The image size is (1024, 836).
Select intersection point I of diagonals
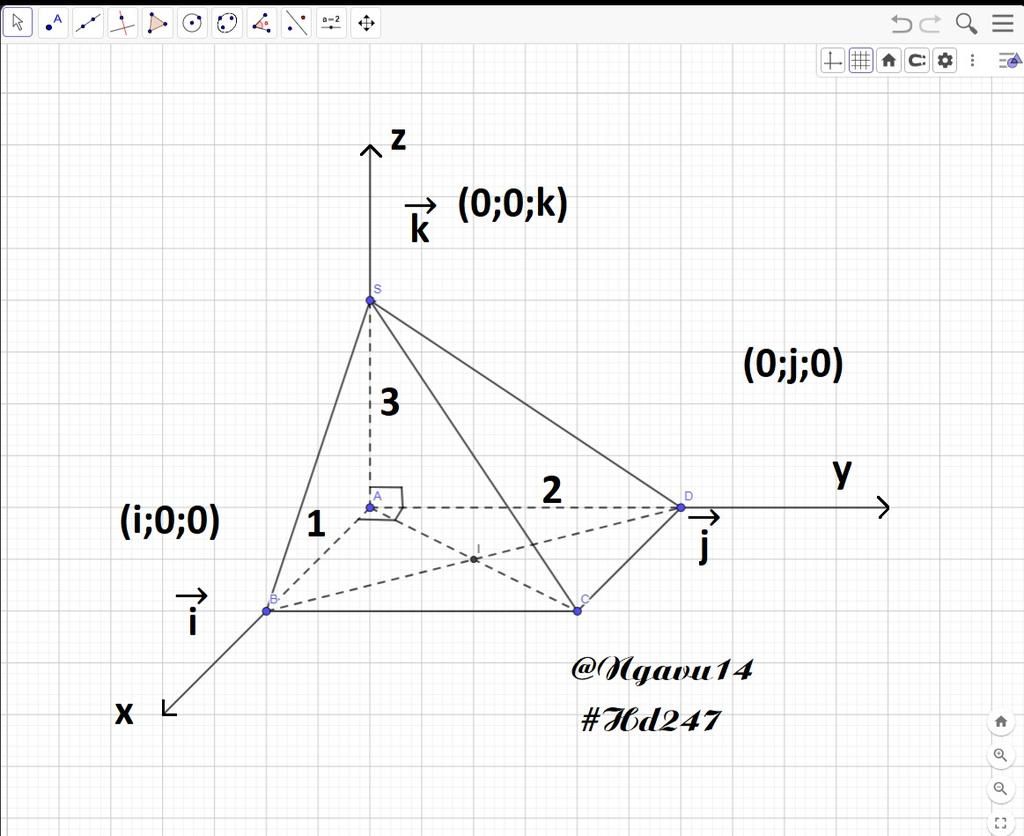[473, 559]
